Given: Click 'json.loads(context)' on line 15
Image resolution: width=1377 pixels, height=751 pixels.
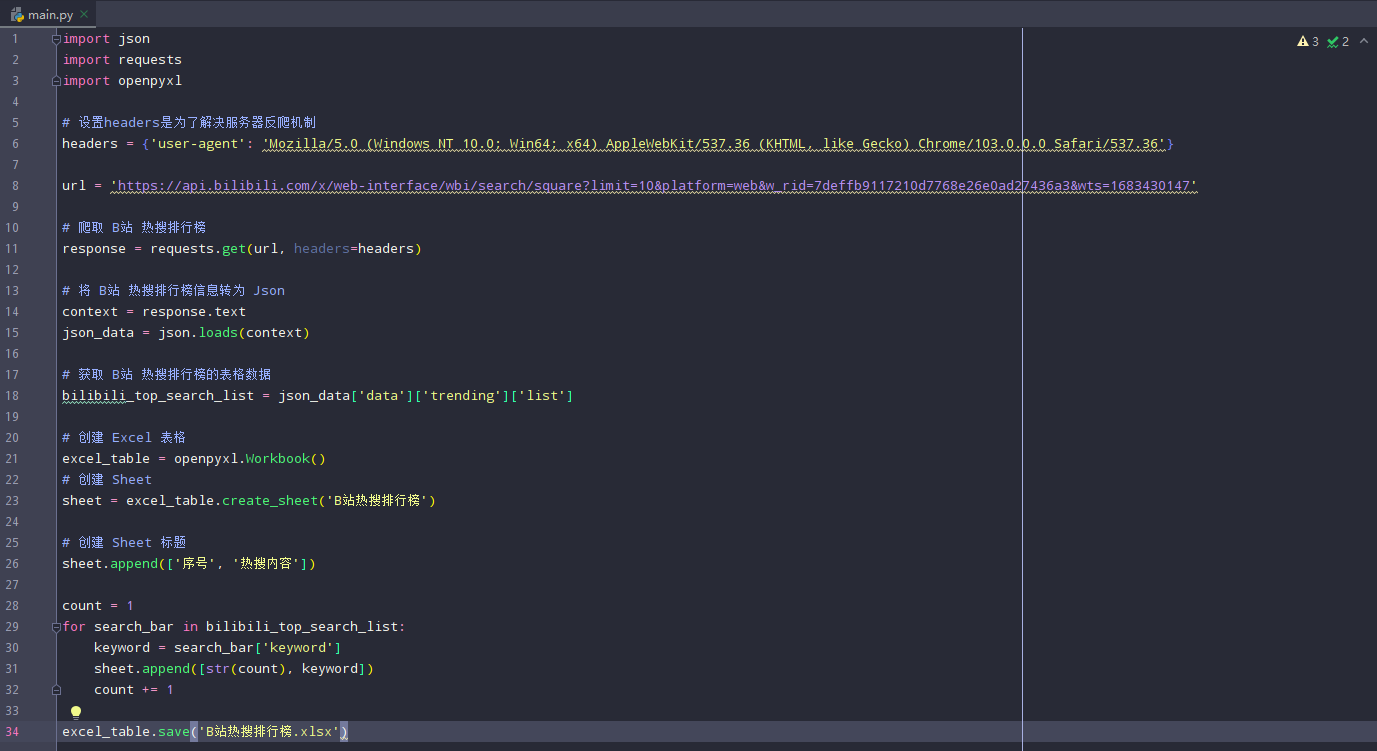Looking at the screenshot, I should click(234, 333).
